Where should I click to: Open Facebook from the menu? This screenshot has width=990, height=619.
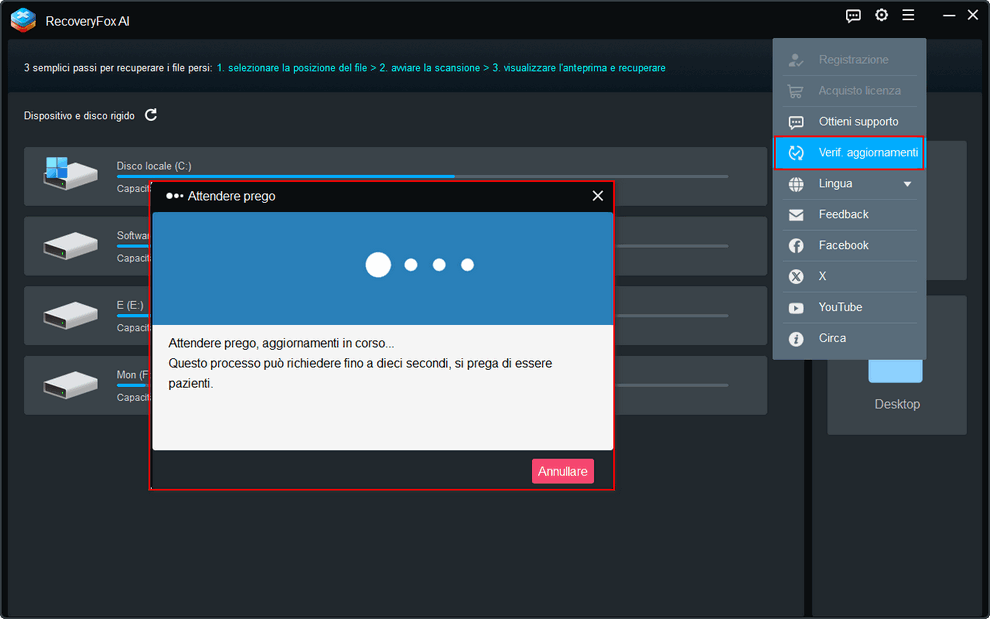850,245
